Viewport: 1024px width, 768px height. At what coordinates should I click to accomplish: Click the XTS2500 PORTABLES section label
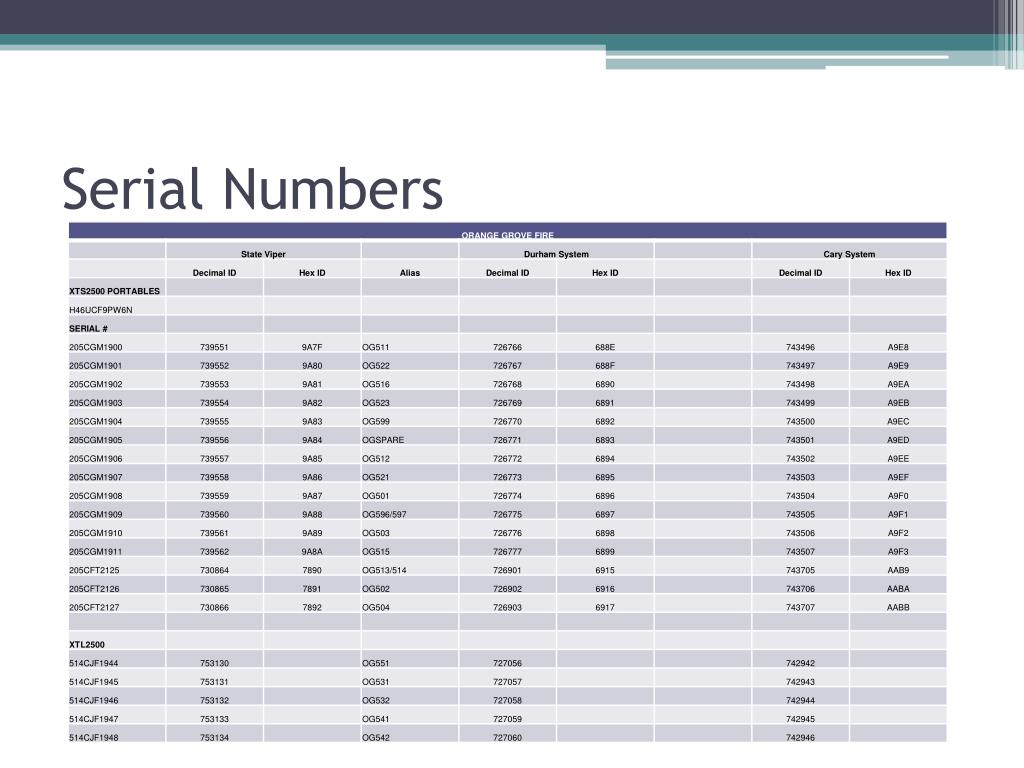coord(114,291)
